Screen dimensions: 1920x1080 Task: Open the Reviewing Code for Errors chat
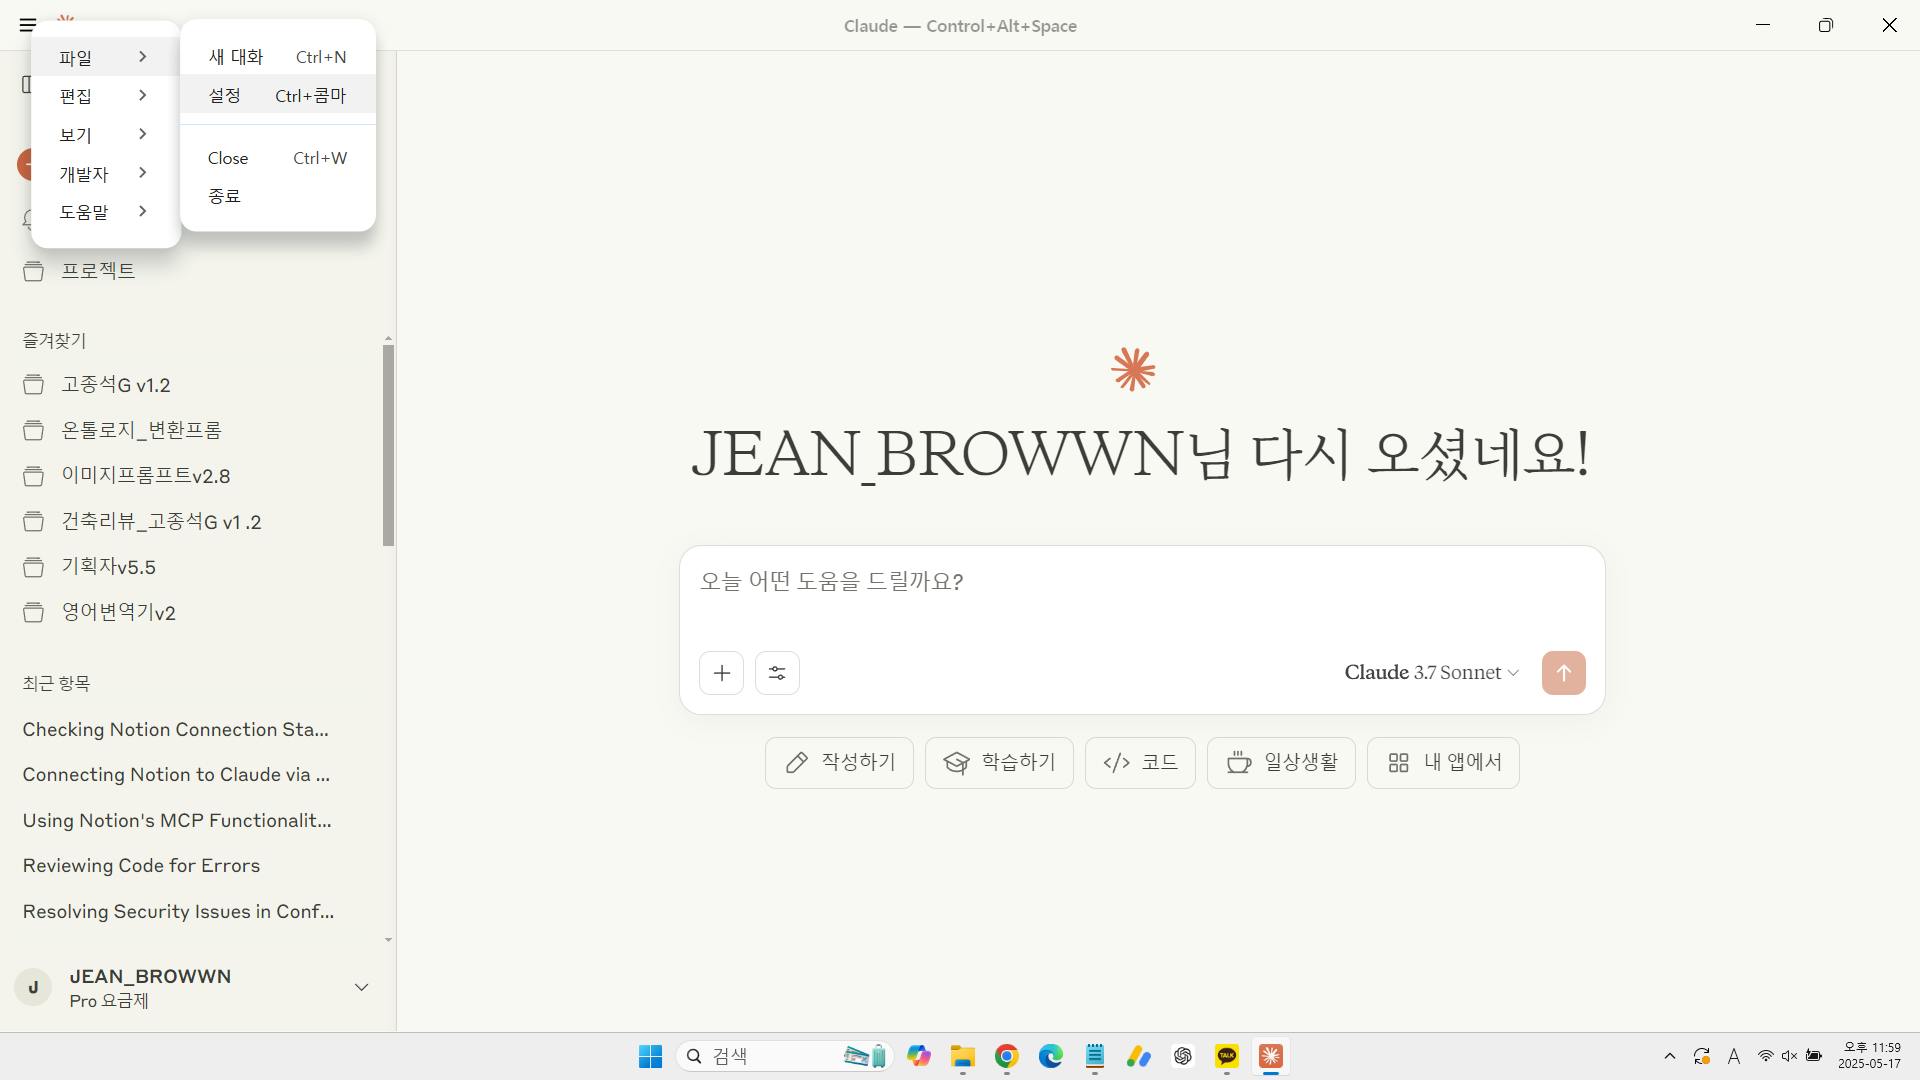tap(141, 866)
